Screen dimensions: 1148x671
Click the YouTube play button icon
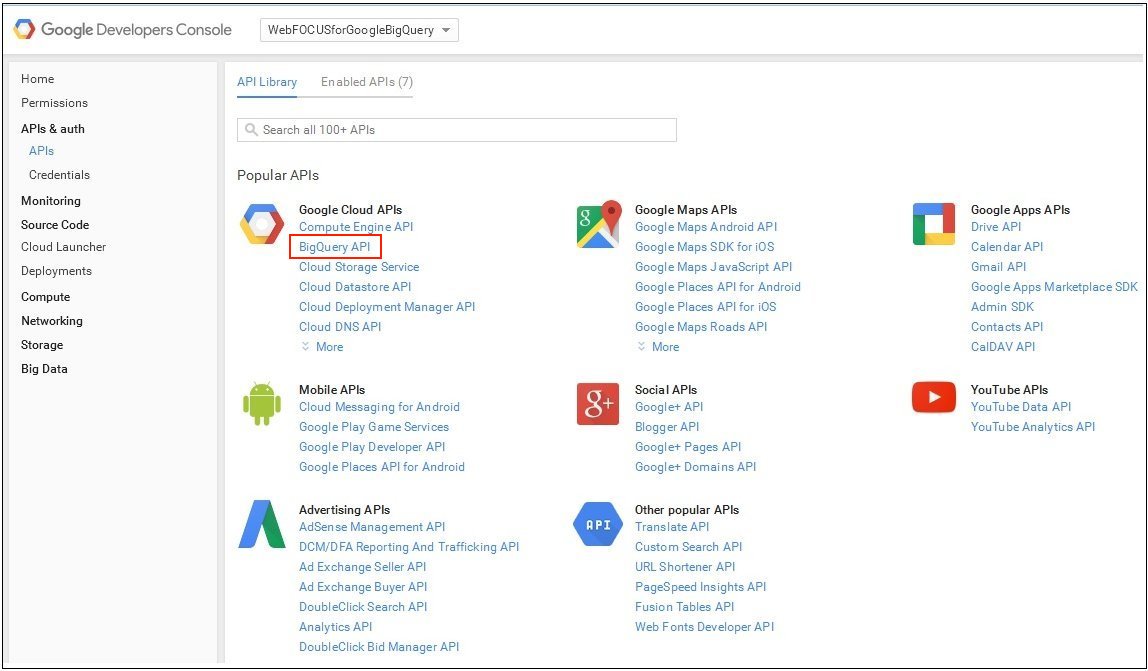click(x=933, y=398)
